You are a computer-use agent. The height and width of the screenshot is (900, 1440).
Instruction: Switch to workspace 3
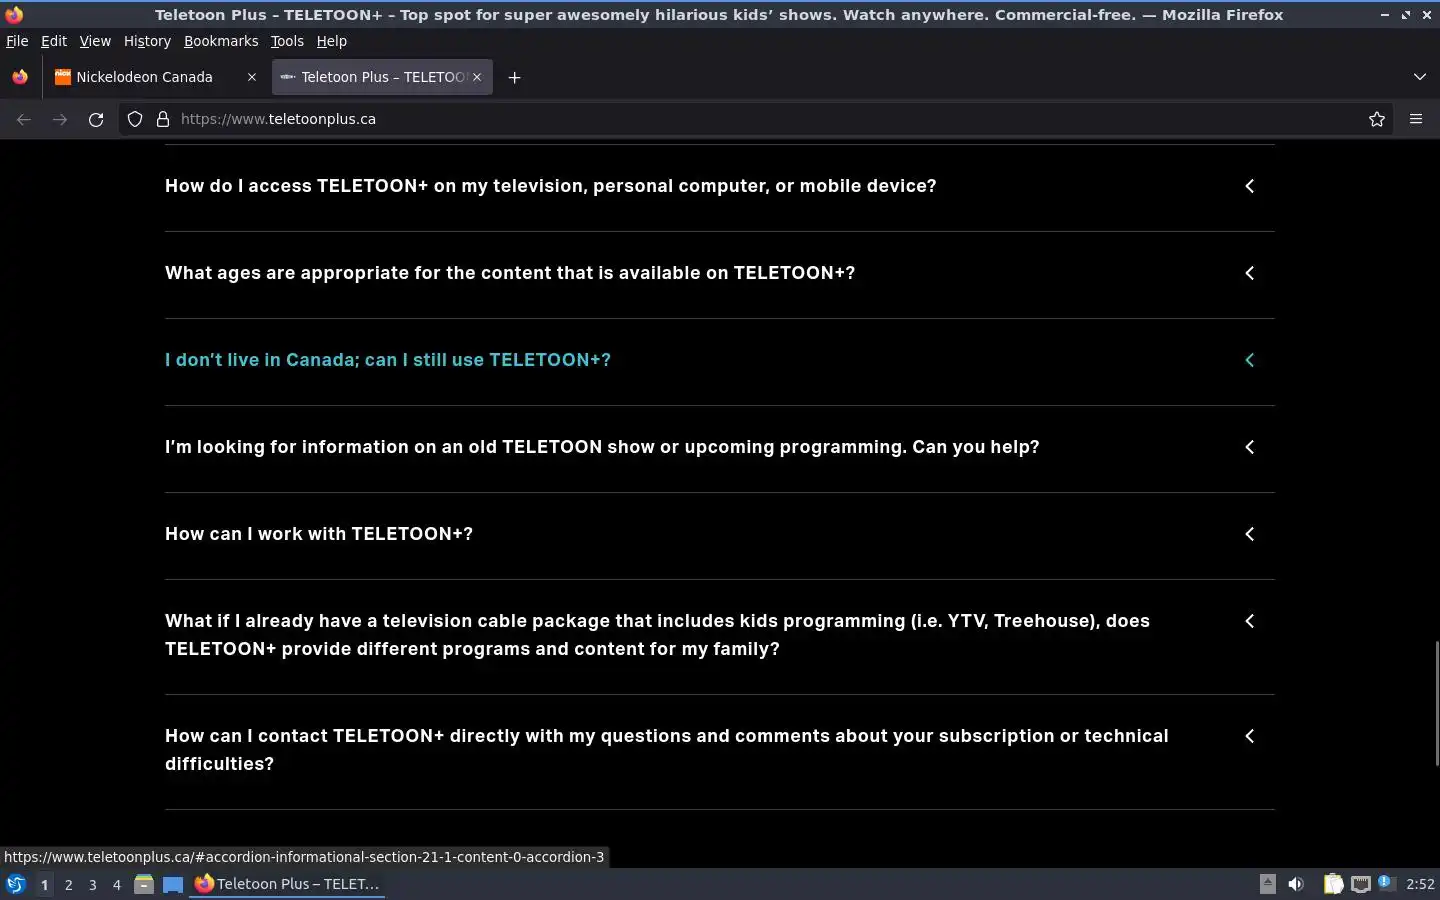92,885
